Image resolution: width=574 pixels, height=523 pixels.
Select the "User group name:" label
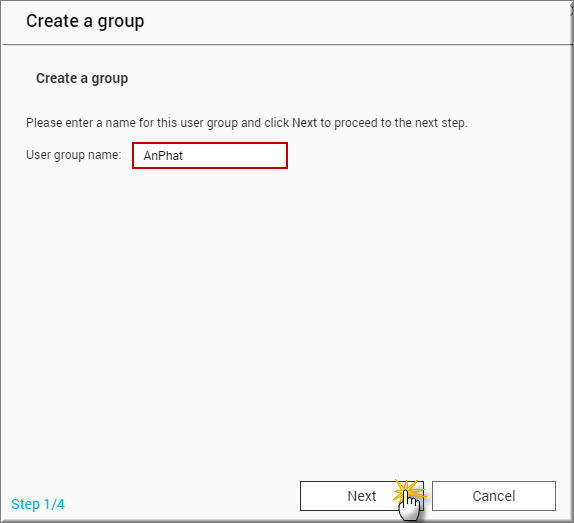74,155
